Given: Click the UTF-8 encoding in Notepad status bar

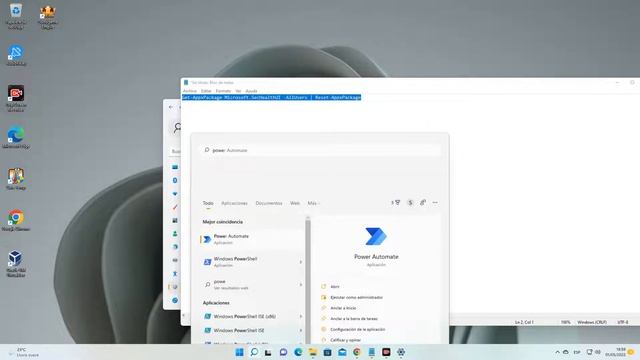Looking at the screenshot, I should [622, 322].
